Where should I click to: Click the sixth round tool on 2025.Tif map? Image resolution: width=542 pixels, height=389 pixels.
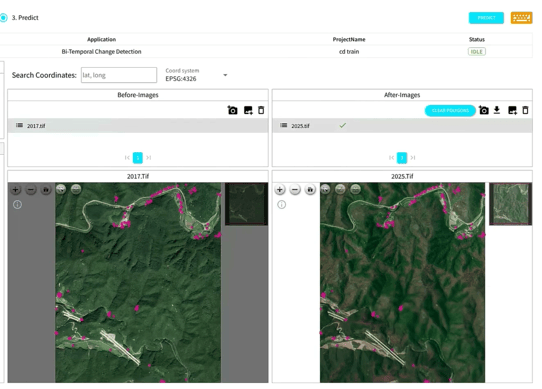coord(356,189)
